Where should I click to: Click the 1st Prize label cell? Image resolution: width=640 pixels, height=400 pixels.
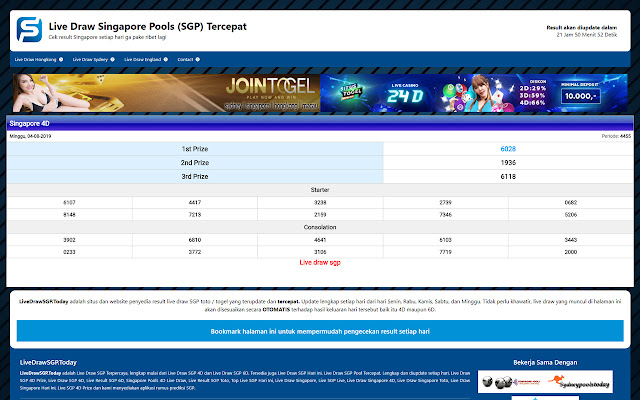tap(195, 149)
